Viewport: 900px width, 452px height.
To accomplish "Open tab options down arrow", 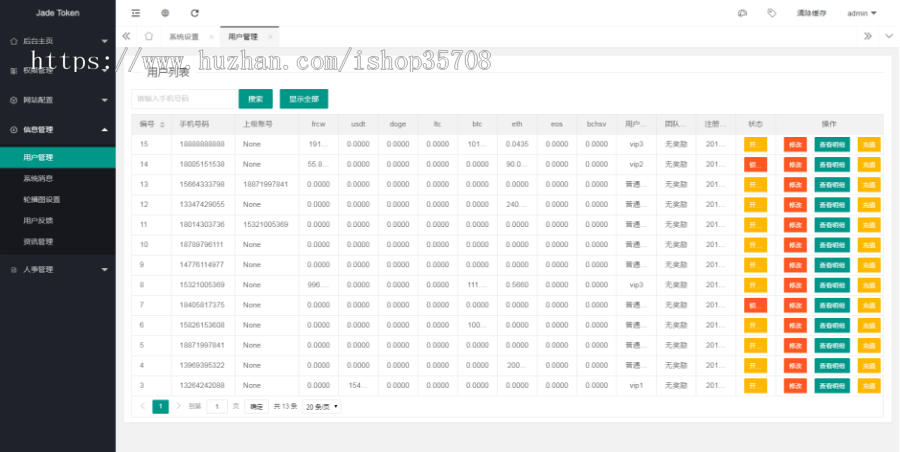I will [889, 36].
